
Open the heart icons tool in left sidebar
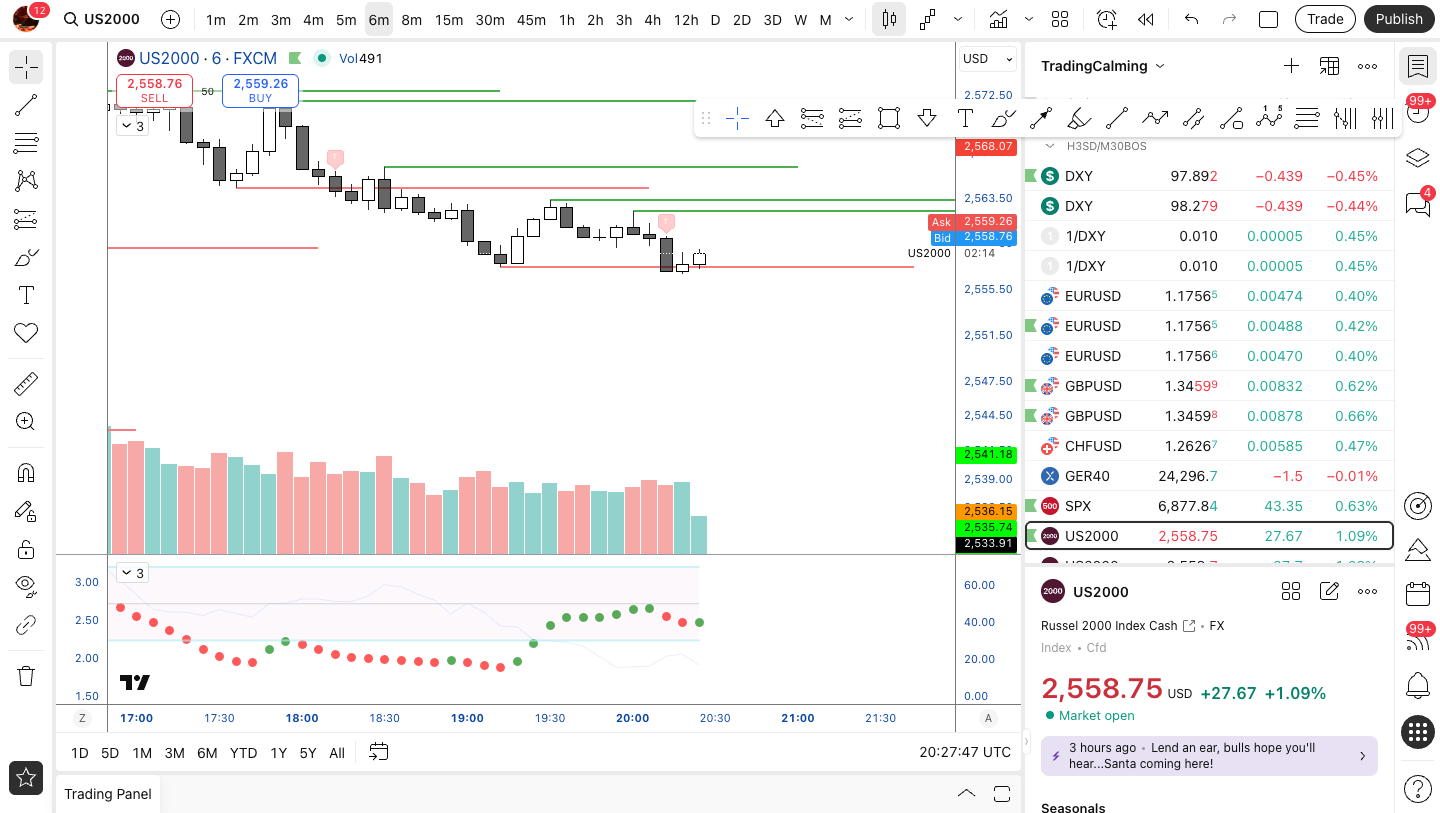(26, 333)
